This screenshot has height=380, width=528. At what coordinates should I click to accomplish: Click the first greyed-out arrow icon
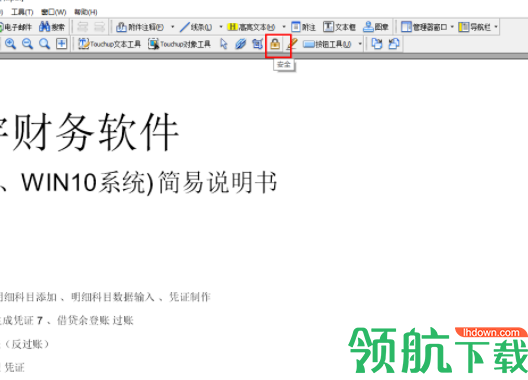[x=82, y=27]
